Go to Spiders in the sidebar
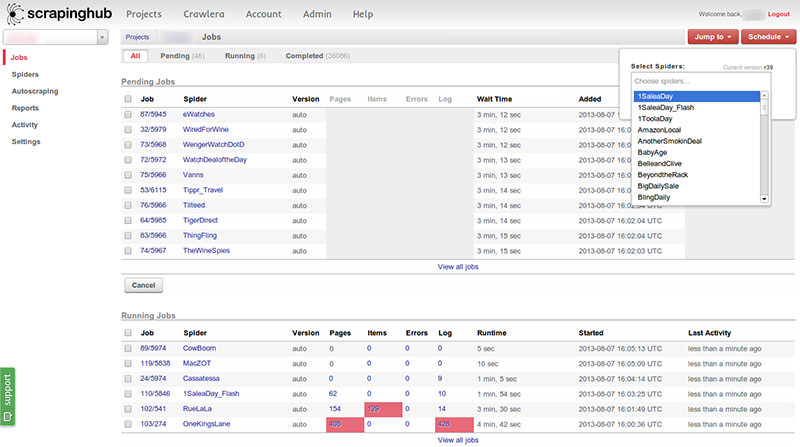Screen dimensions: 800x447 pos(26,74)
